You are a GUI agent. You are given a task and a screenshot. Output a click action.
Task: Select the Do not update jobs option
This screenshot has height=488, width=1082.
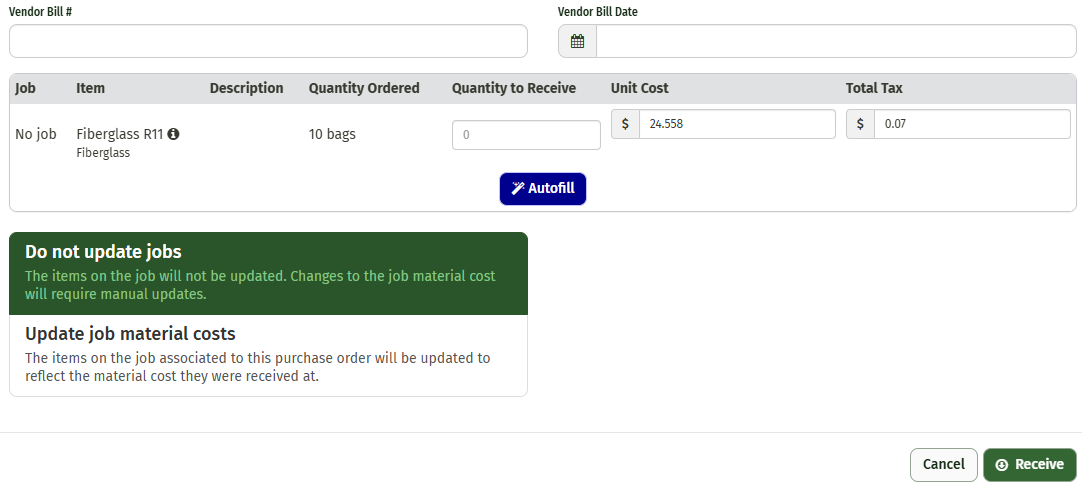point(268,273)
